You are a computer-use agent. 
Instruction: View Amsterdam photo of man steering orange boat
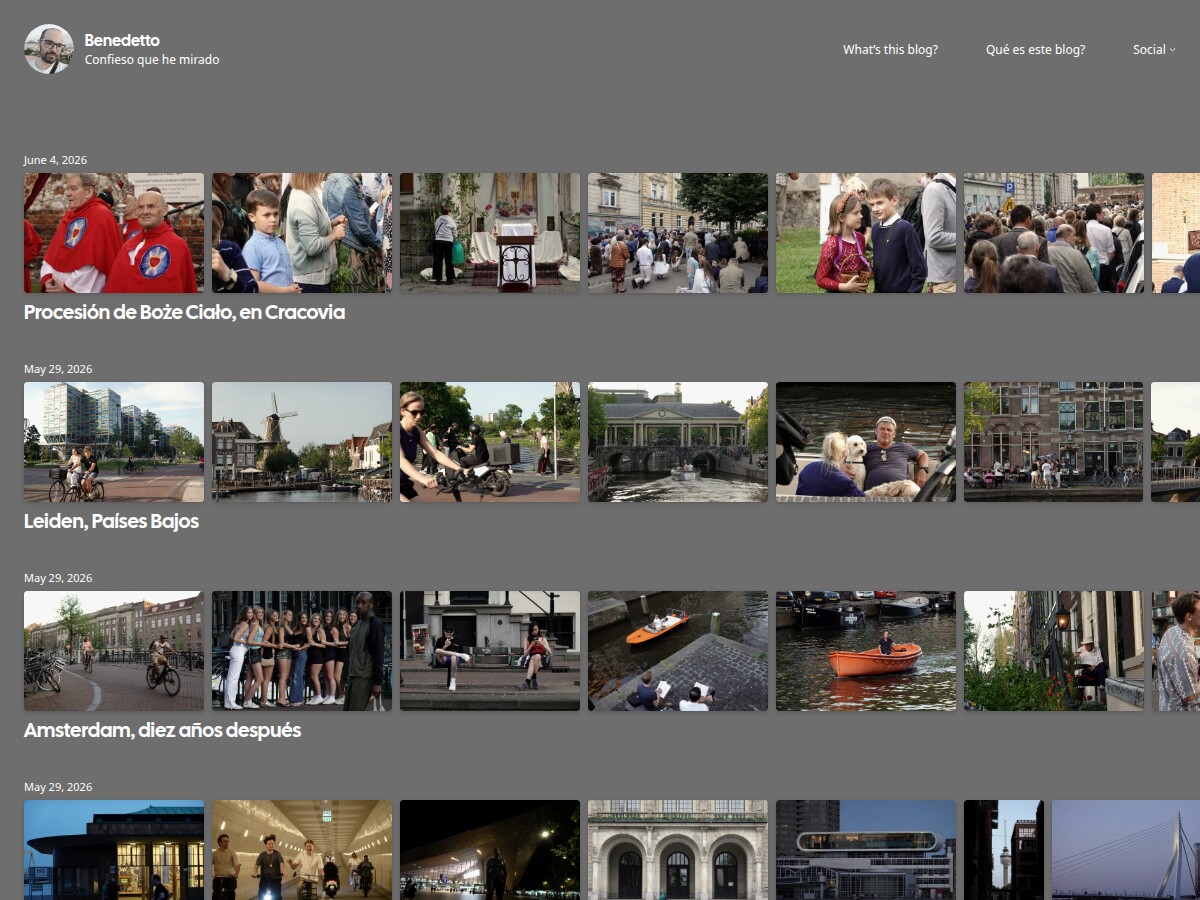tap(866, 651)
